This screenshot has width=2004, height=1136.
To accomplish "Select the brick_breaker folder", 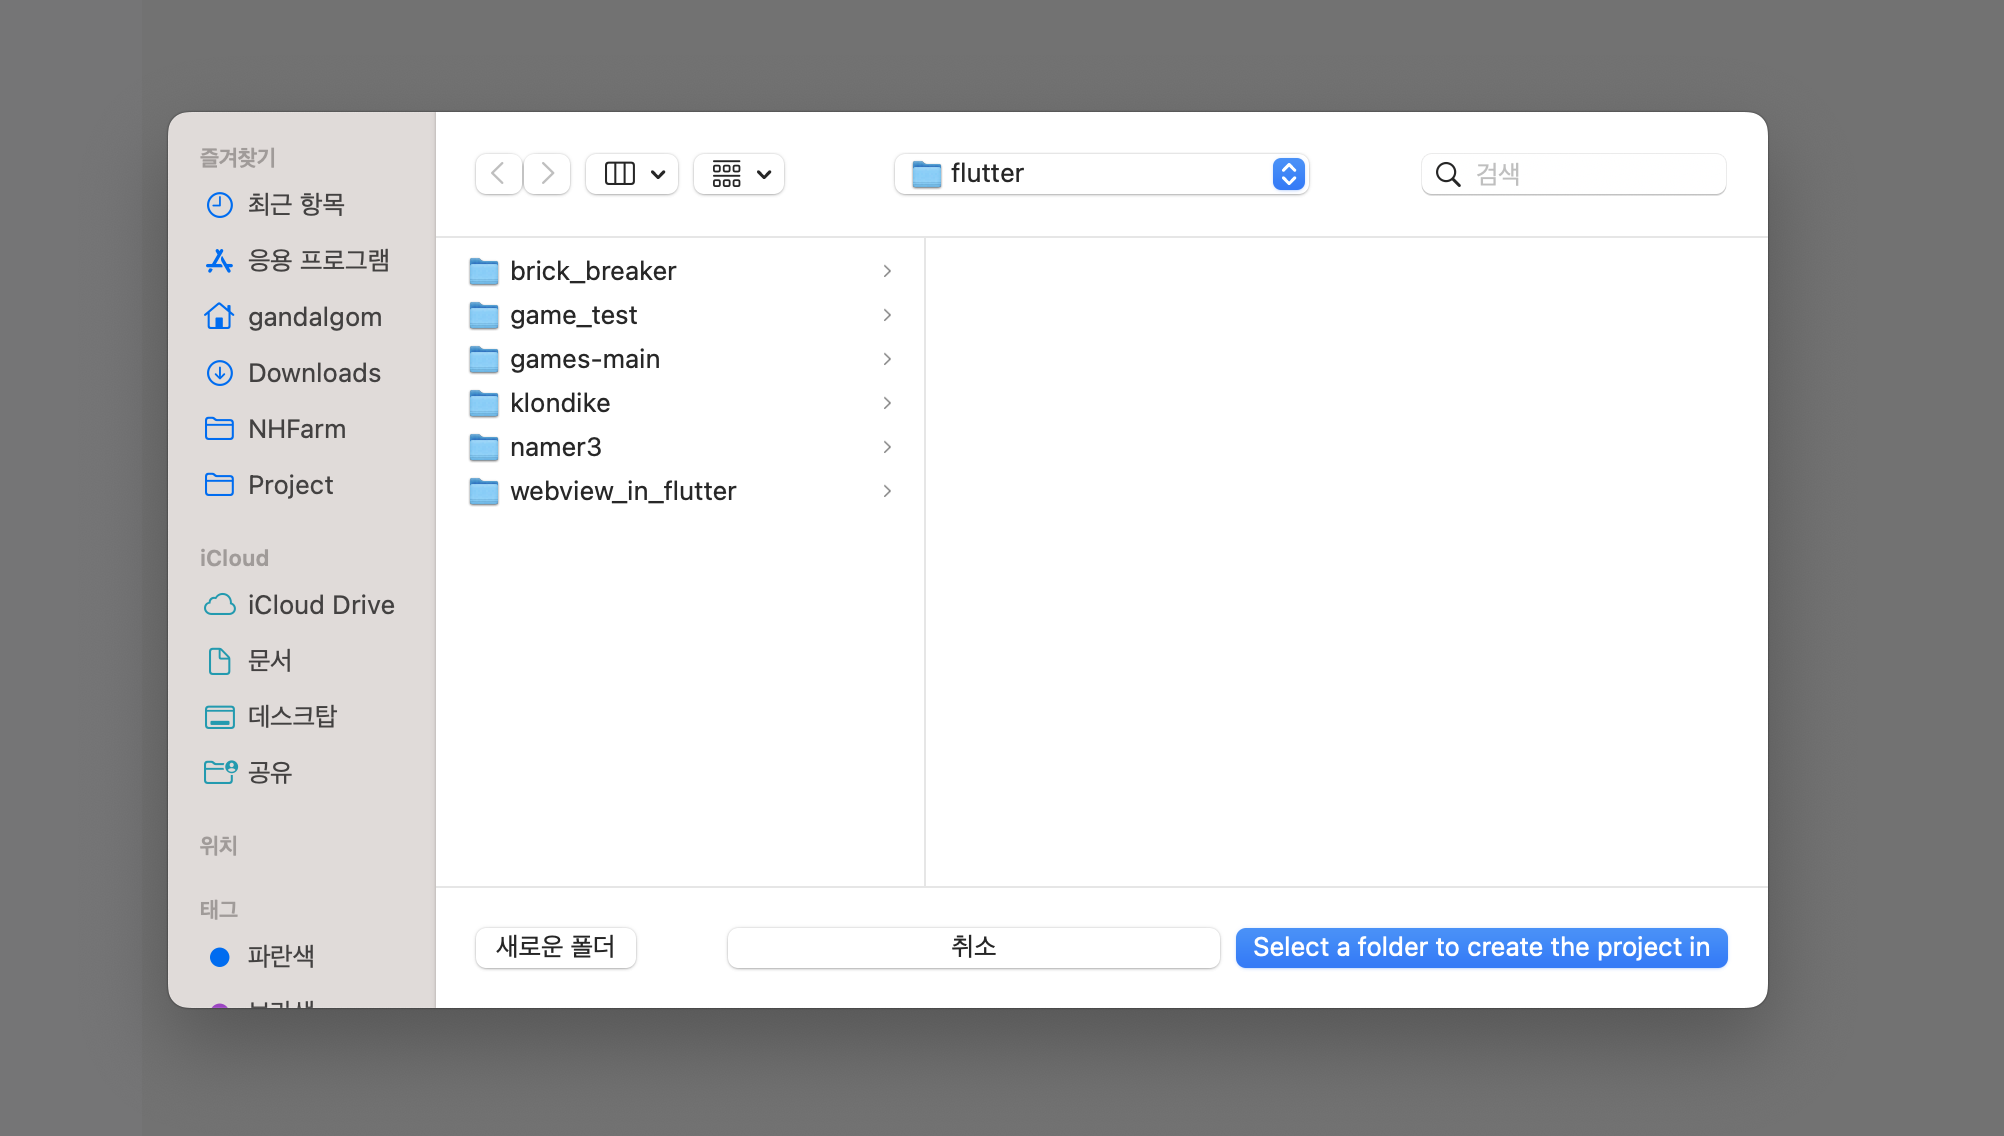I will pos(592,271).
